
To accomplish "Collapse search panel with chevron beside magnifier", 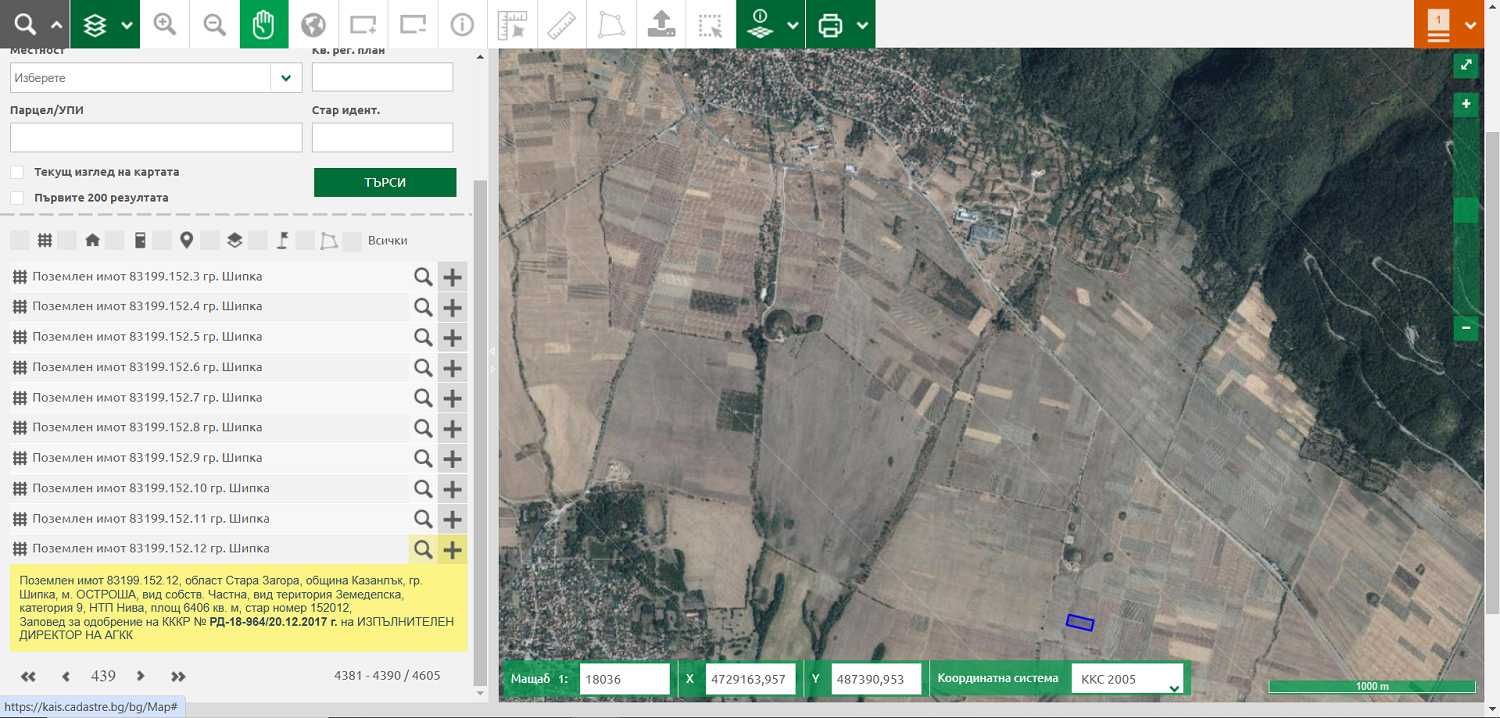I will pos(56,25).
